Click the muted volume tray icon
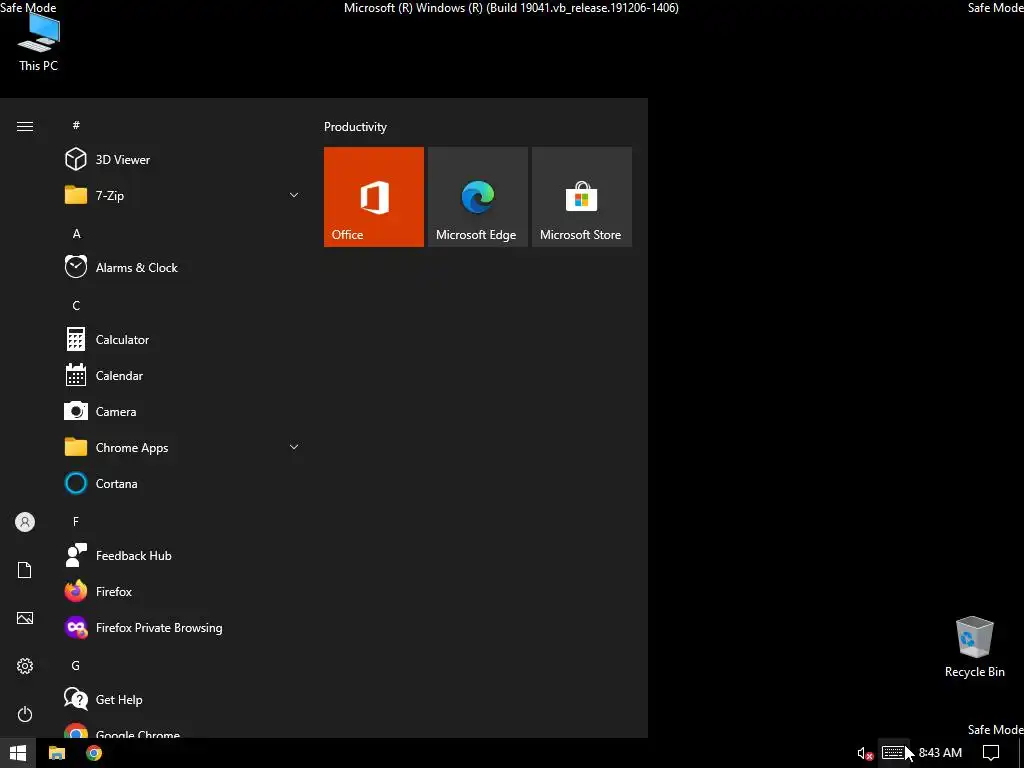Screen dimensions: 1024x768 (865, 754)
